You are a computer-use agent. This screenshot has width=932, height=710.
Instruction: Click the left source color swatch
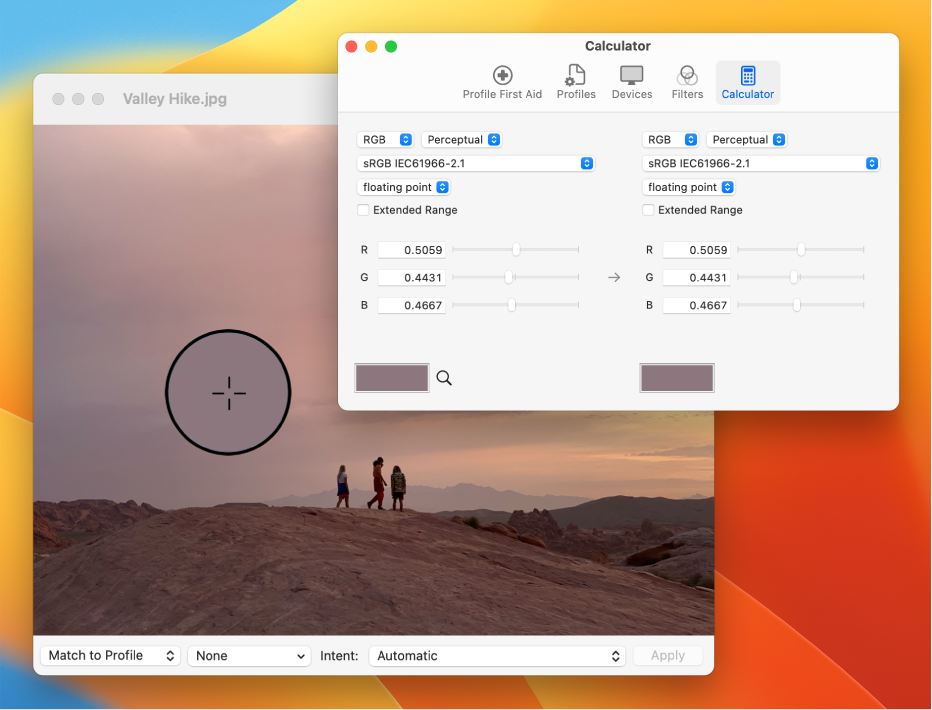[x=392, y=378]
